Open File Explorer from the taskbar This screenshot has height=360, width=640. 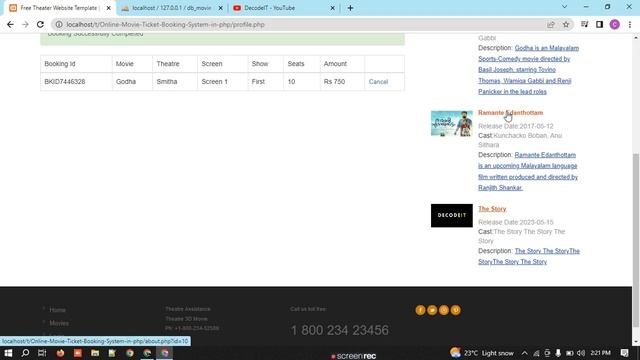pyautogui.click(x=95, y=353)
